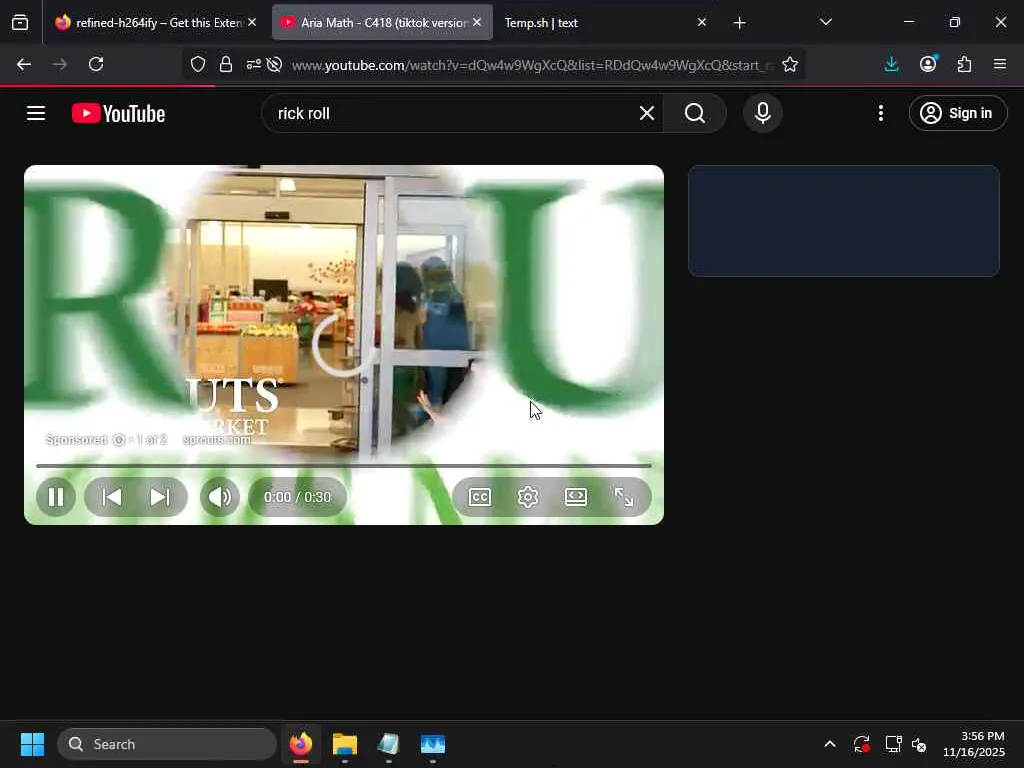The height and width of the screenshot is (768, 1024).
Task: Click the Sign in button
Action: pos(958,113)
